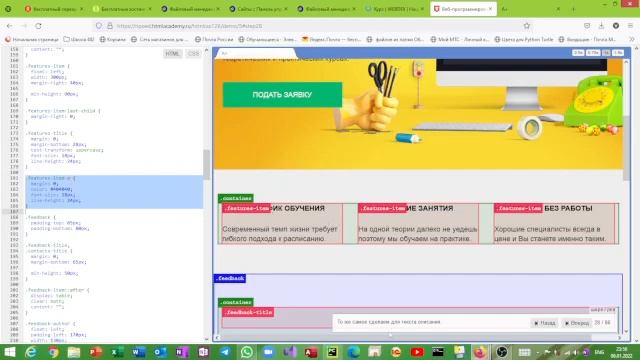Viewport: 640px width, 360px height.
Task: Click the preview pane vertical scrollbar
Action: pyautogui.click(x=627, y=149)
